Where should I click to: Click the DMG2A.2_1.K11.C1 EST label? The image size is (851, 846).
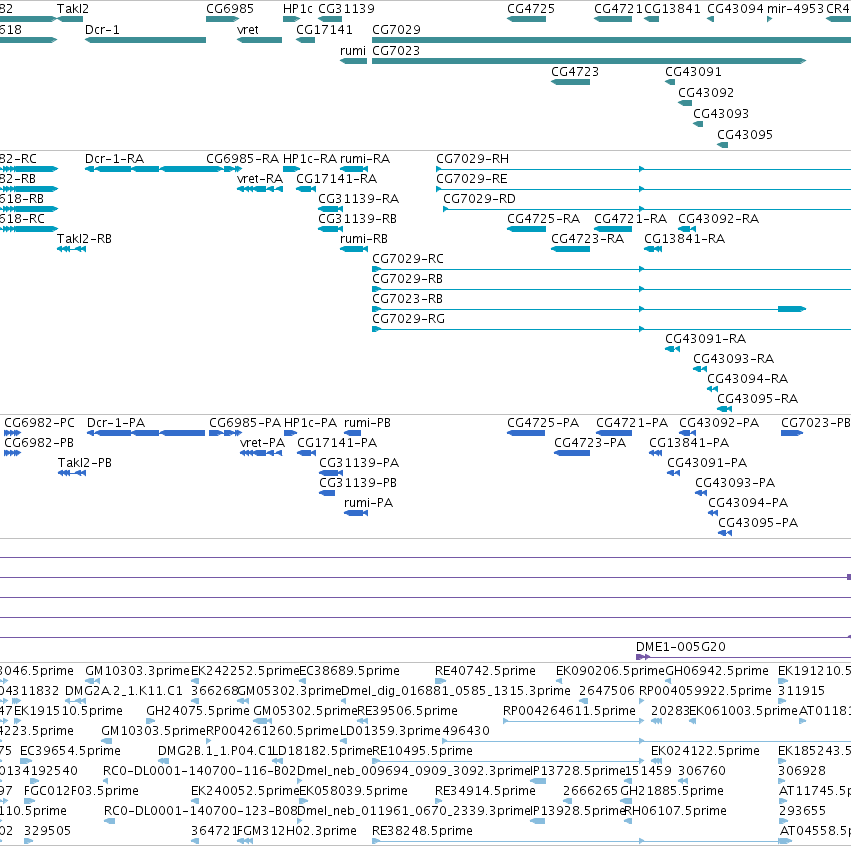(x=124, y=691)
